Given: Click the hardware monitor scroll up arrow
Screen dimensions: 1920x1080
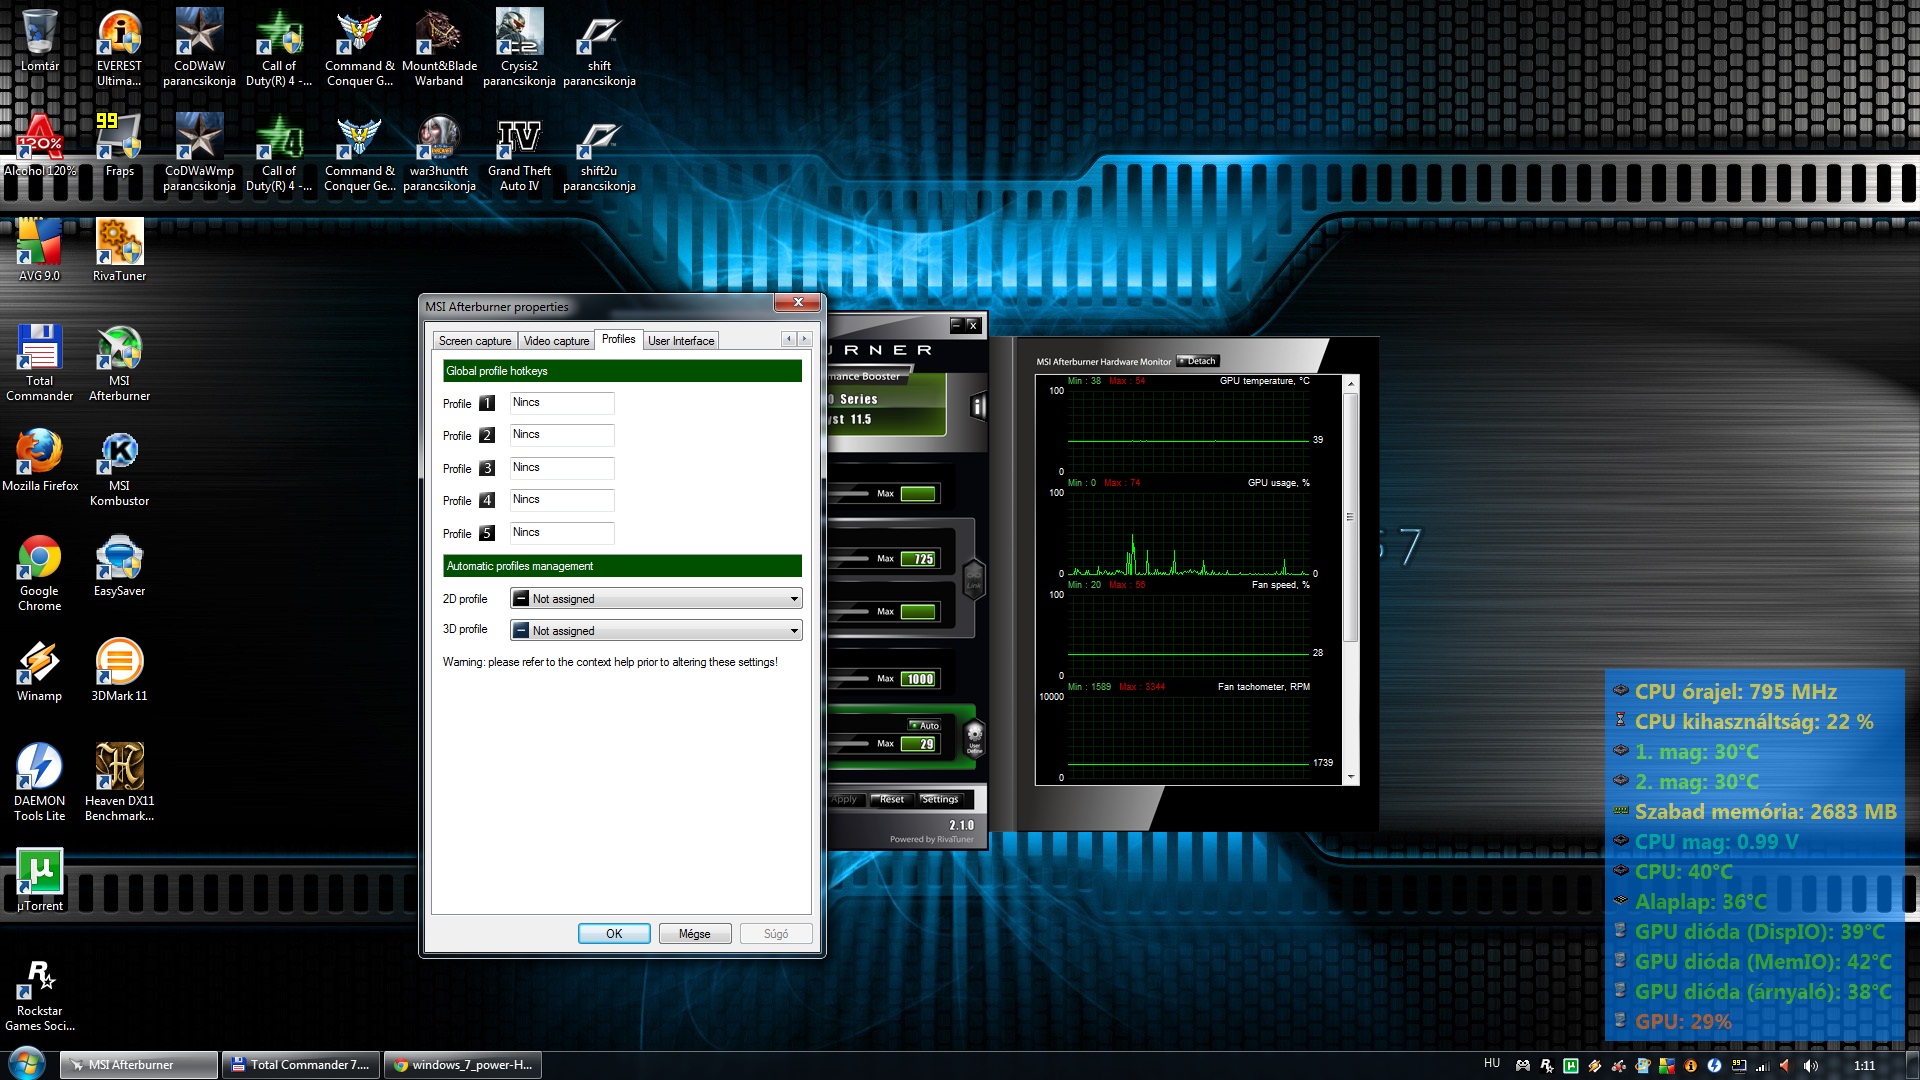Looking at the screenshot, I should coord(1351,384).
